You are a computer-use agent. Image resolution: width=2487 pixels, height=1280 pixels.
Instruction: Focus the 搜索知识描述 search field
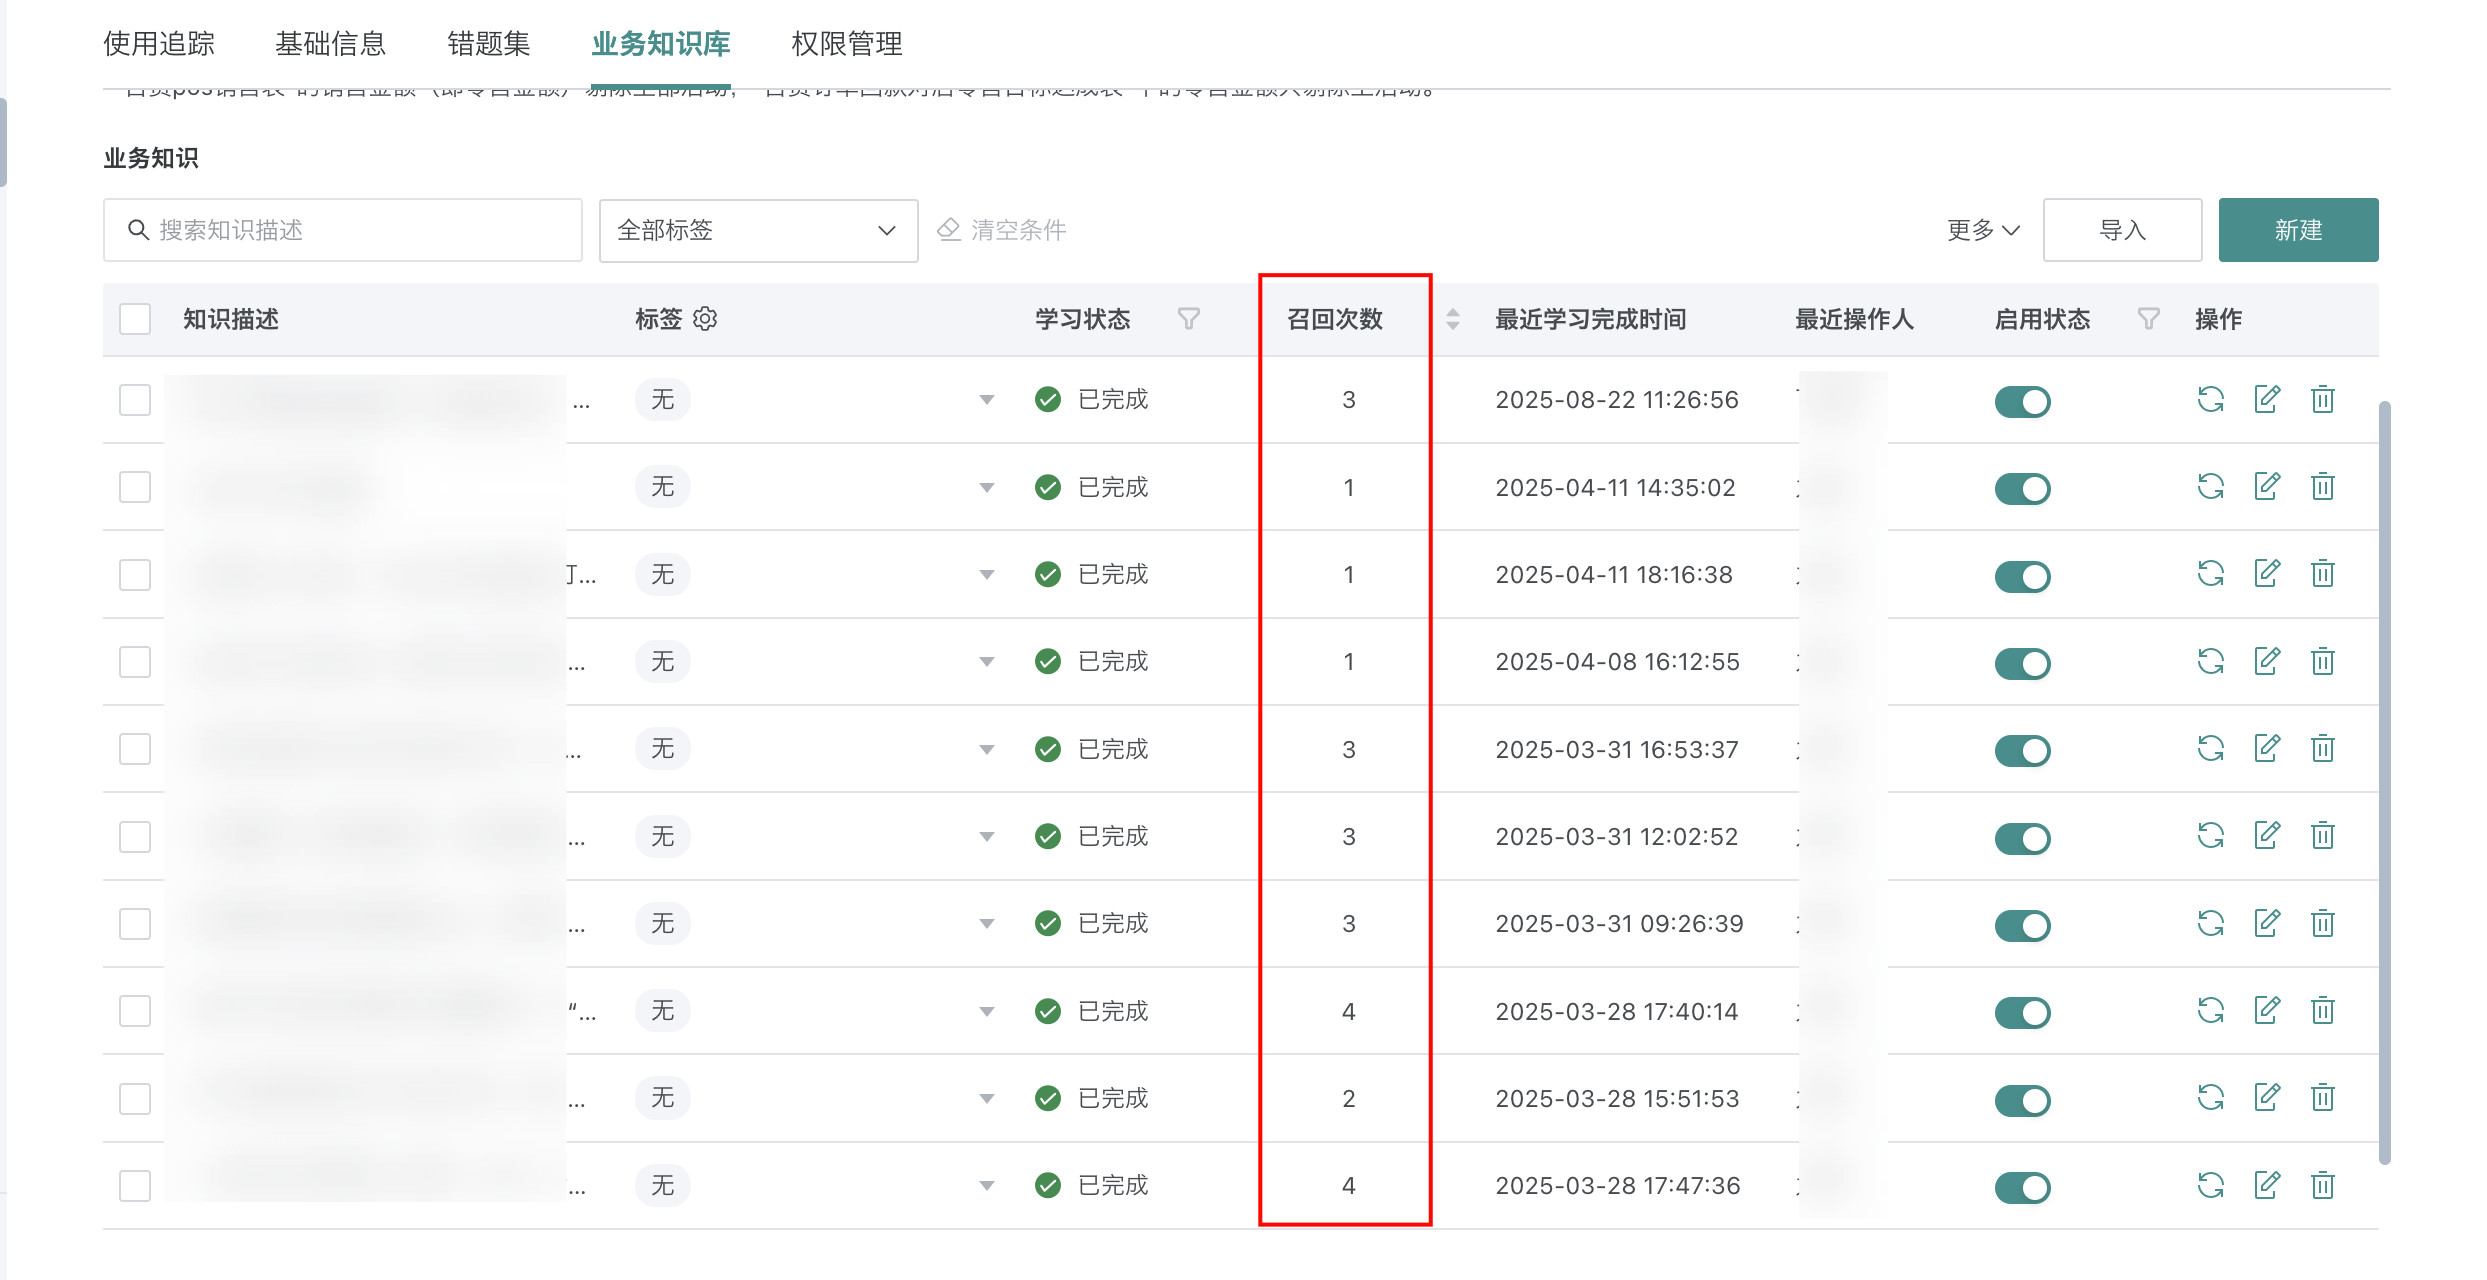tap(343, 230)
